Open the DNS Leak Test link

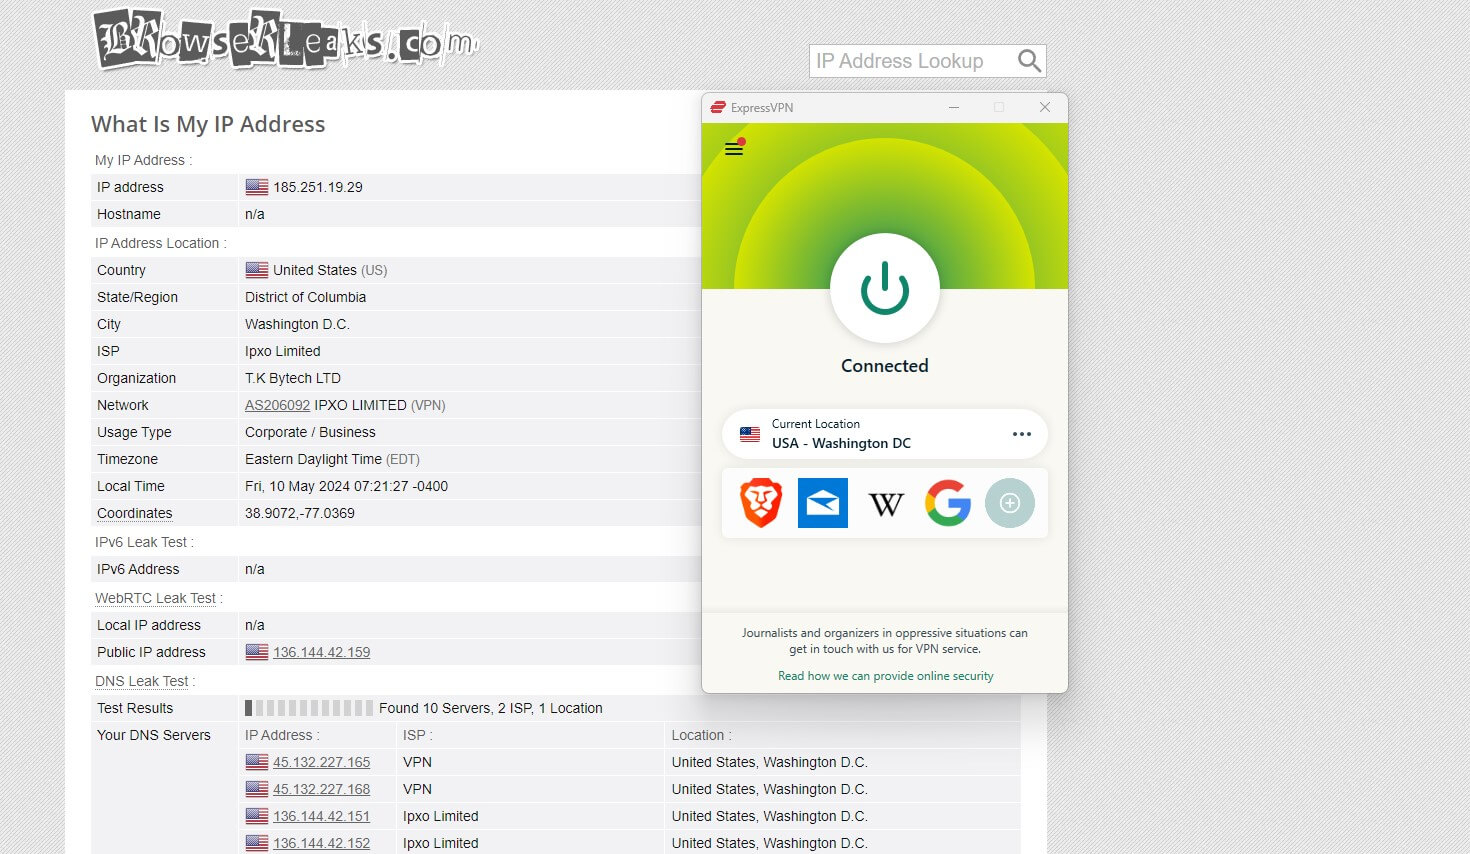coord(141,681)
